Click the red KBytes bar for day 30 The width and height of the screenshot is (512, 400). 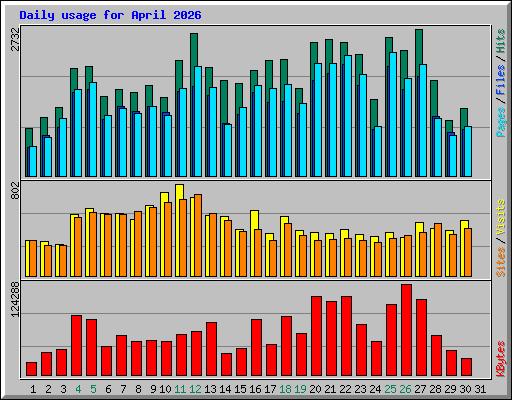(466, 367)
